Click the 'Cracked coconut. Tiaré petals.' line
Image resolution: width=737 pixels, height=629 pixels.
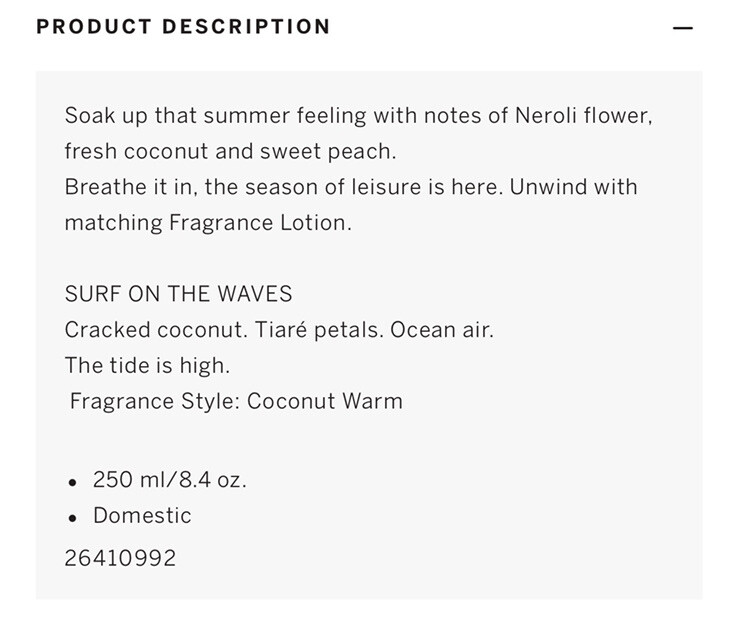(224, 330)
